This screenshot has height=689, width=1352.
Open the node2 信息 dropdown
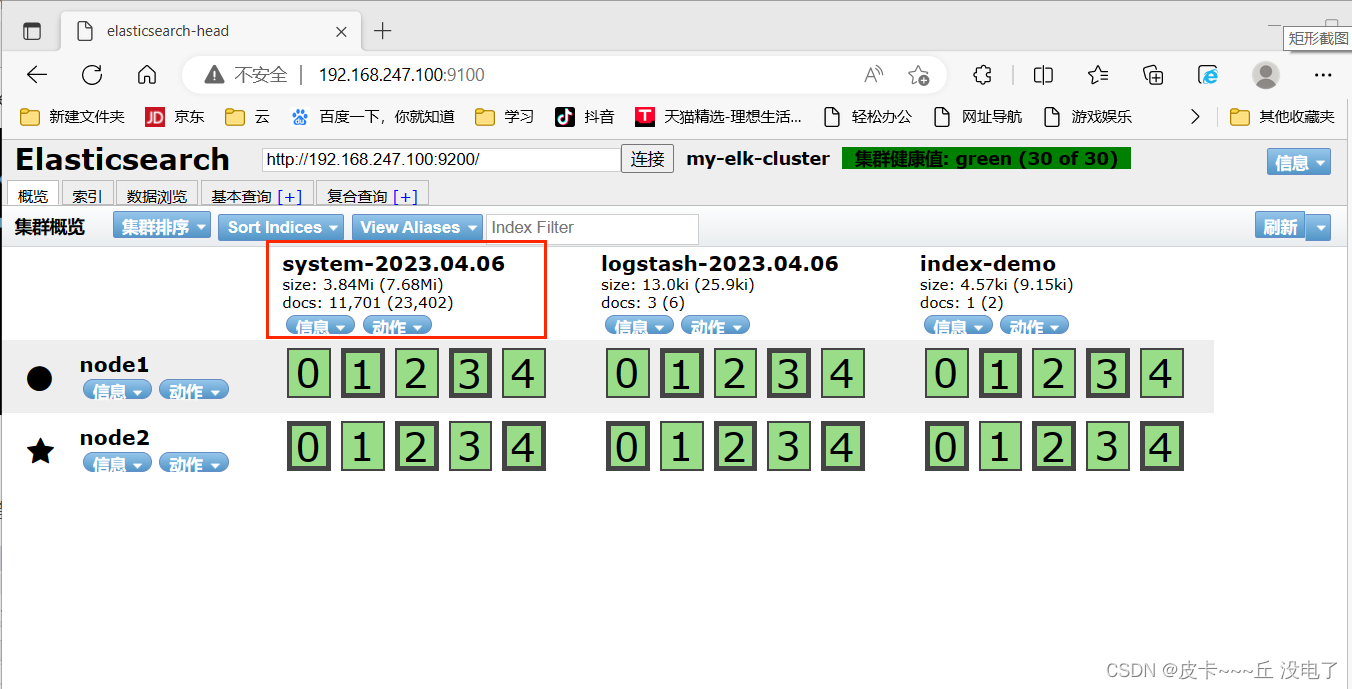click(117, 463)
